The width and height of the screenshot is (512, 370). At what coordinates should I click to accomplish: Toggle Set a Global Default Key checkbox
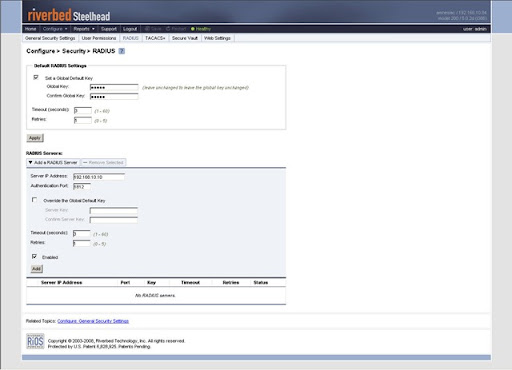(x=36, y=77)
